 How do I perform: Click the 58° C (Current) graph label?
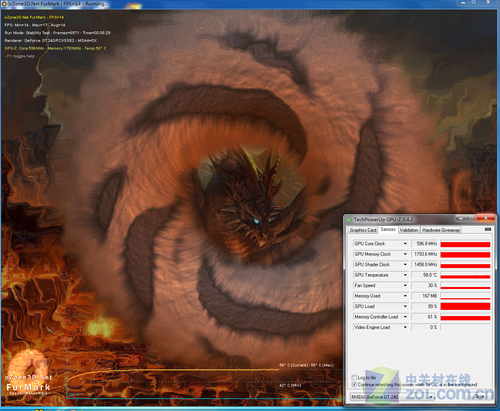point(306,365)
